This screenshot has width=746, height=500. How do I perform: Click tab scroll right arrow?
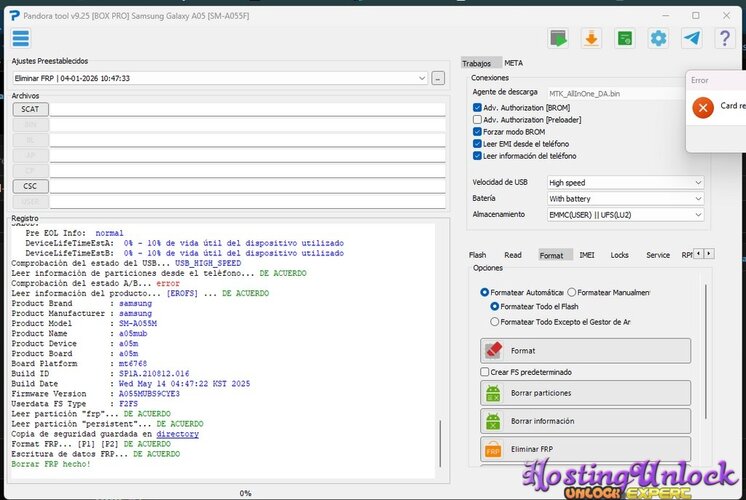709,254
